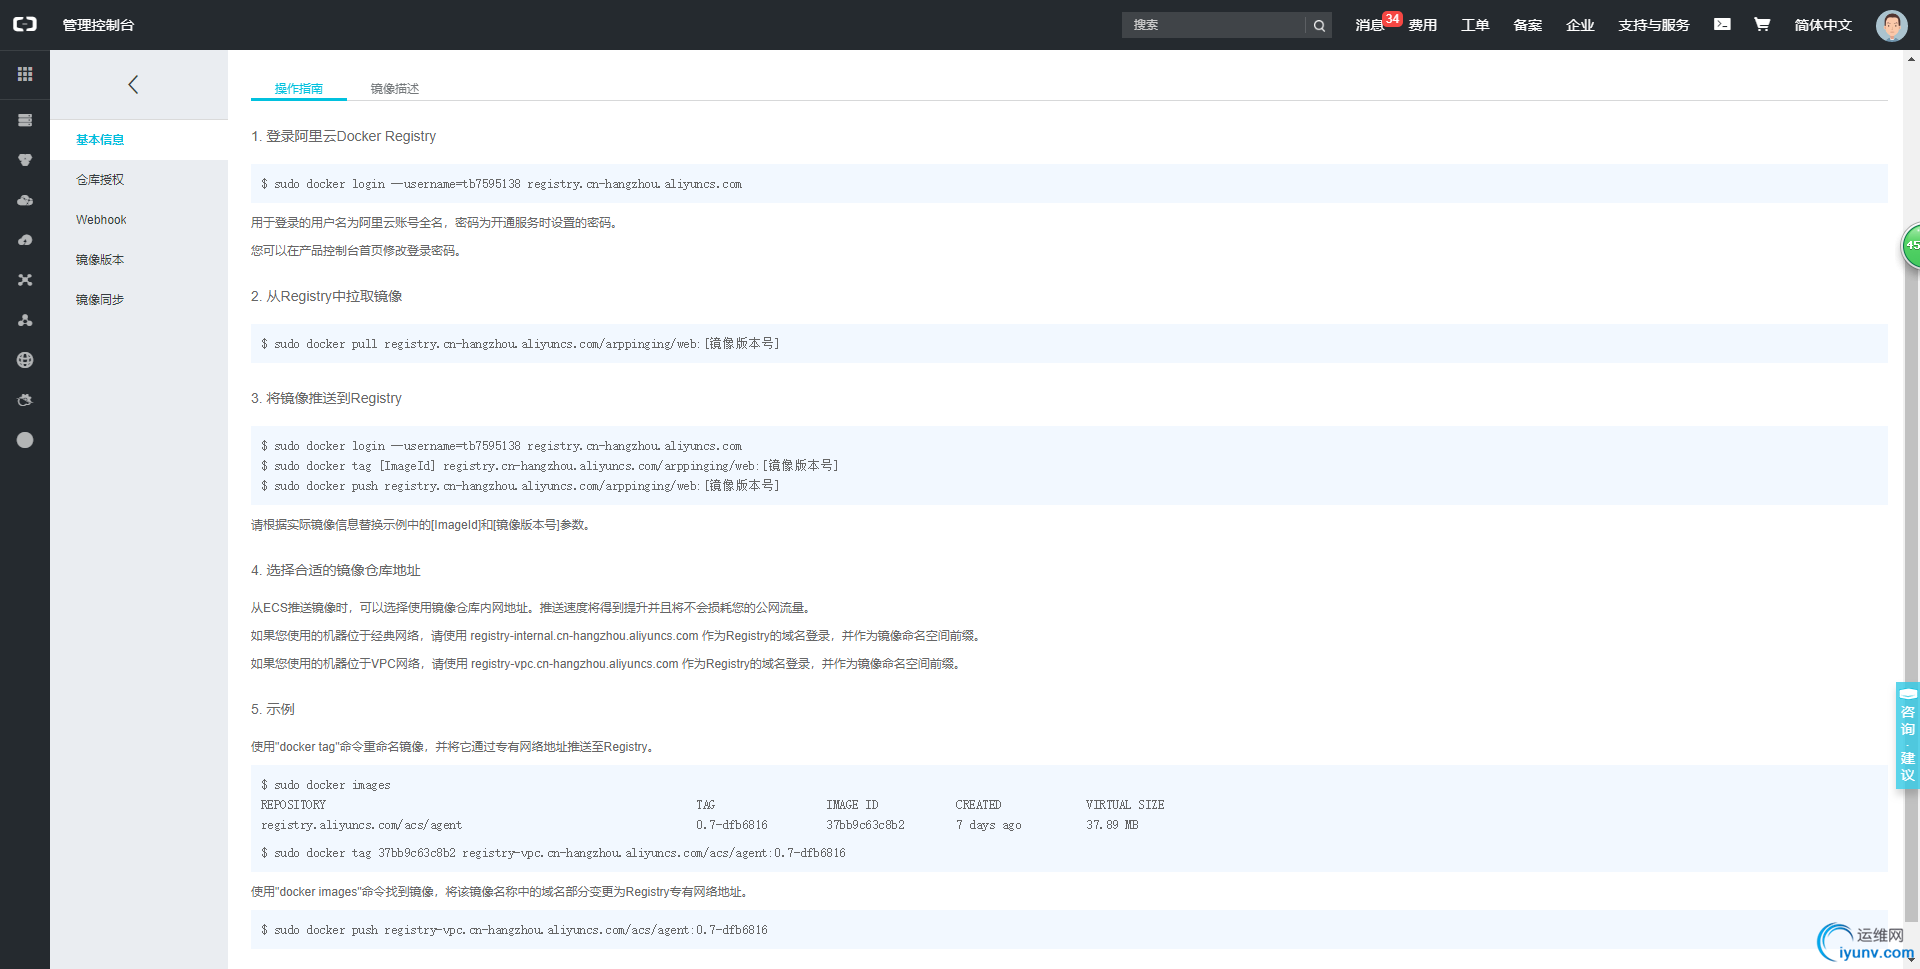Viewport: 1920px width, 969px height.
Task: Click the solid circle sidebar icon
Action: 25,440
